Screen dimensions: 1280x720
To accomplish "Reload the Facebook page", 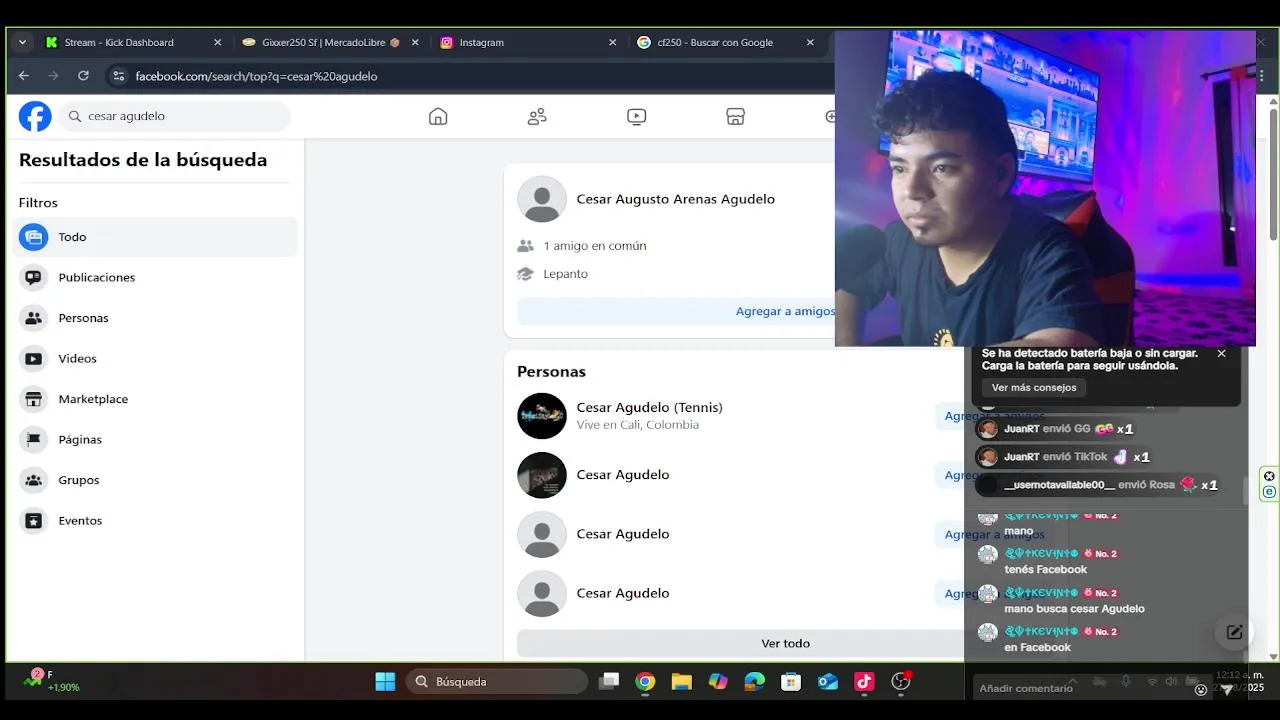I will coord(83,76).
